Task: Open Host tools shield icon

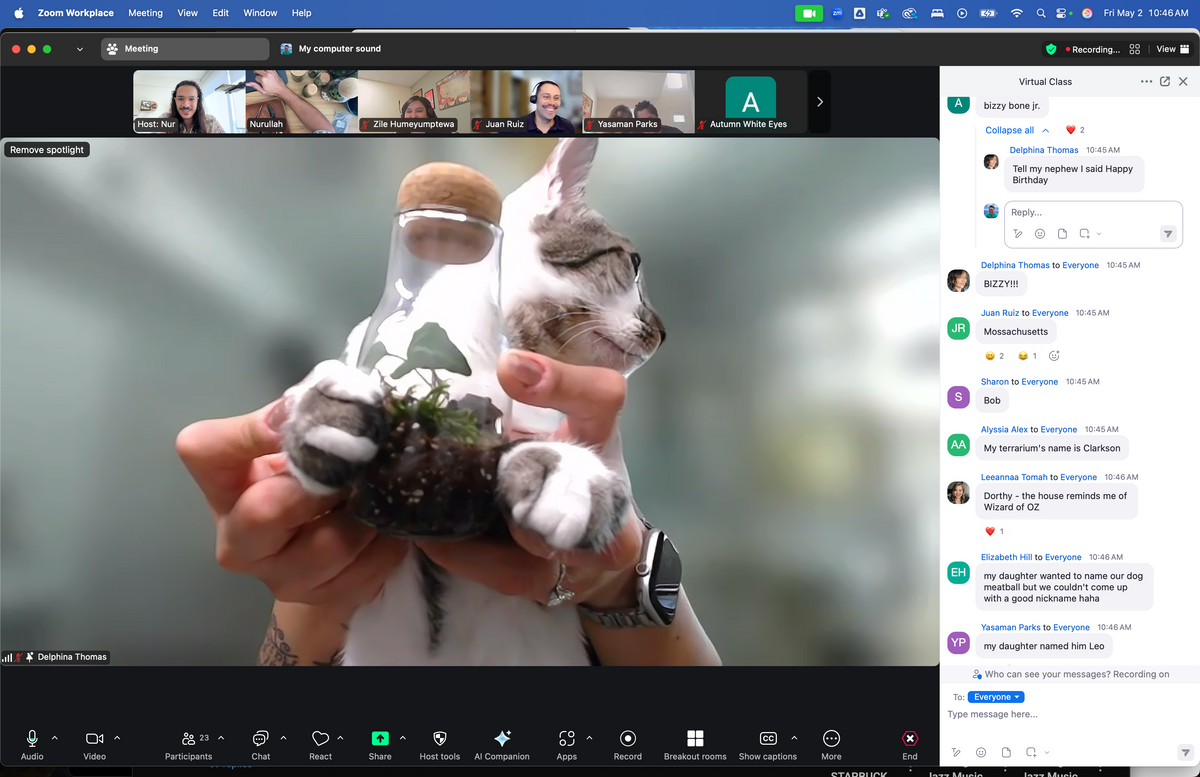Action: 440,738
